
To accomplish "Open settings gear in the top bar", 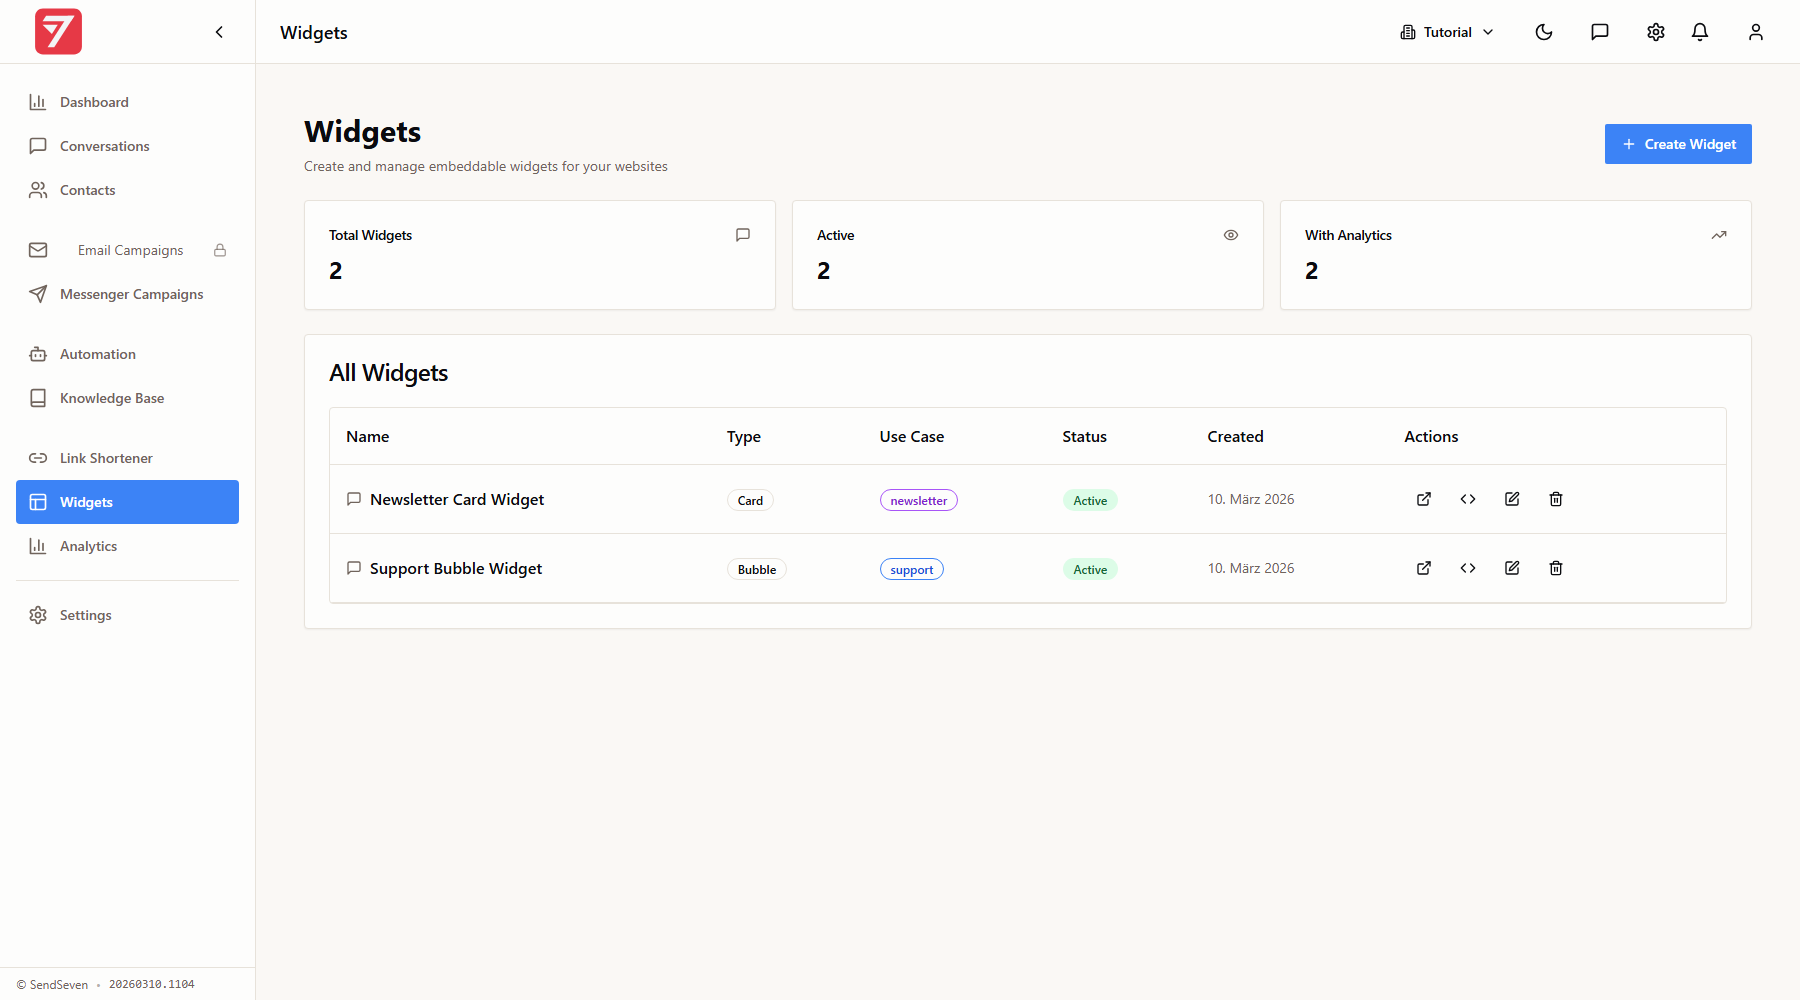I will [1656, 32].
